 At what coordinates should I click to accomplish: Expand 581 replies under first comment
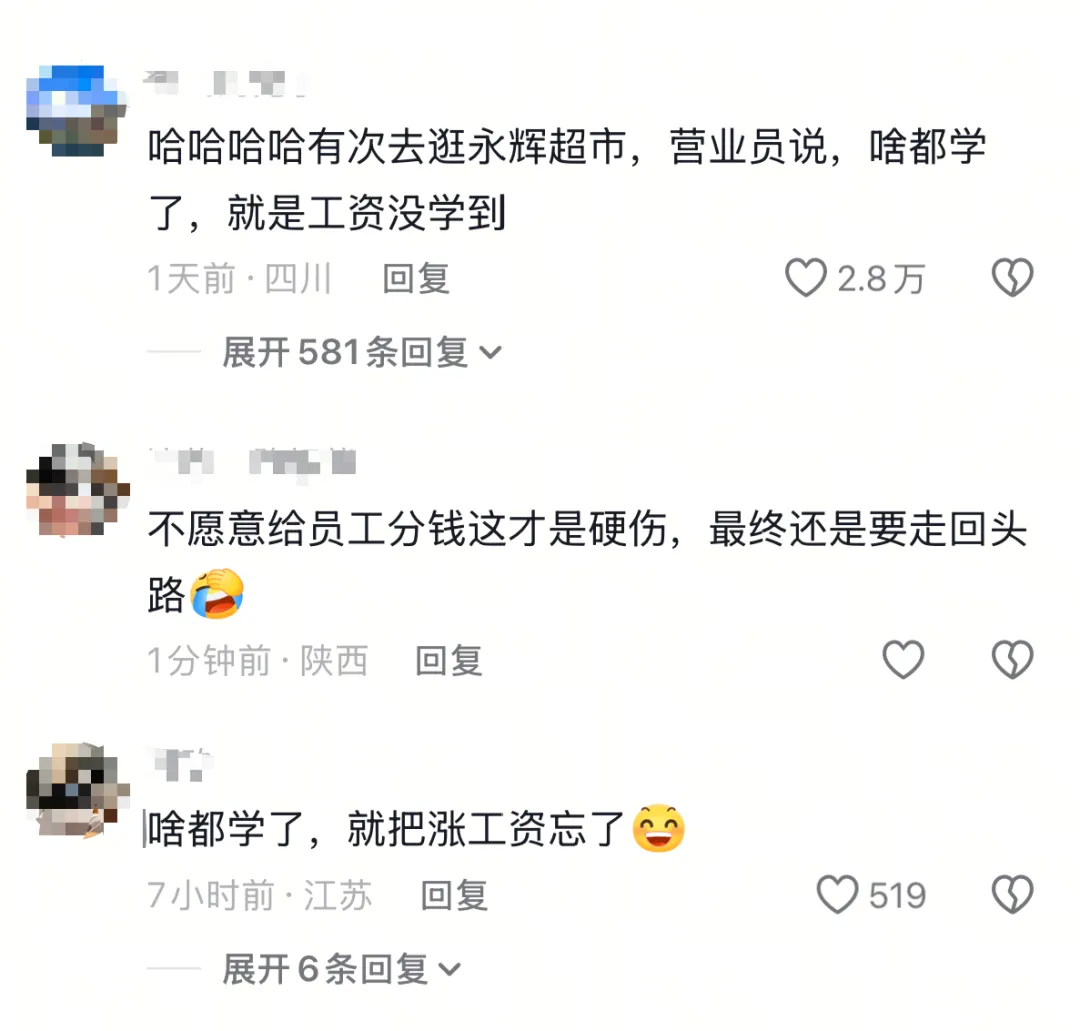coord(362,353)
